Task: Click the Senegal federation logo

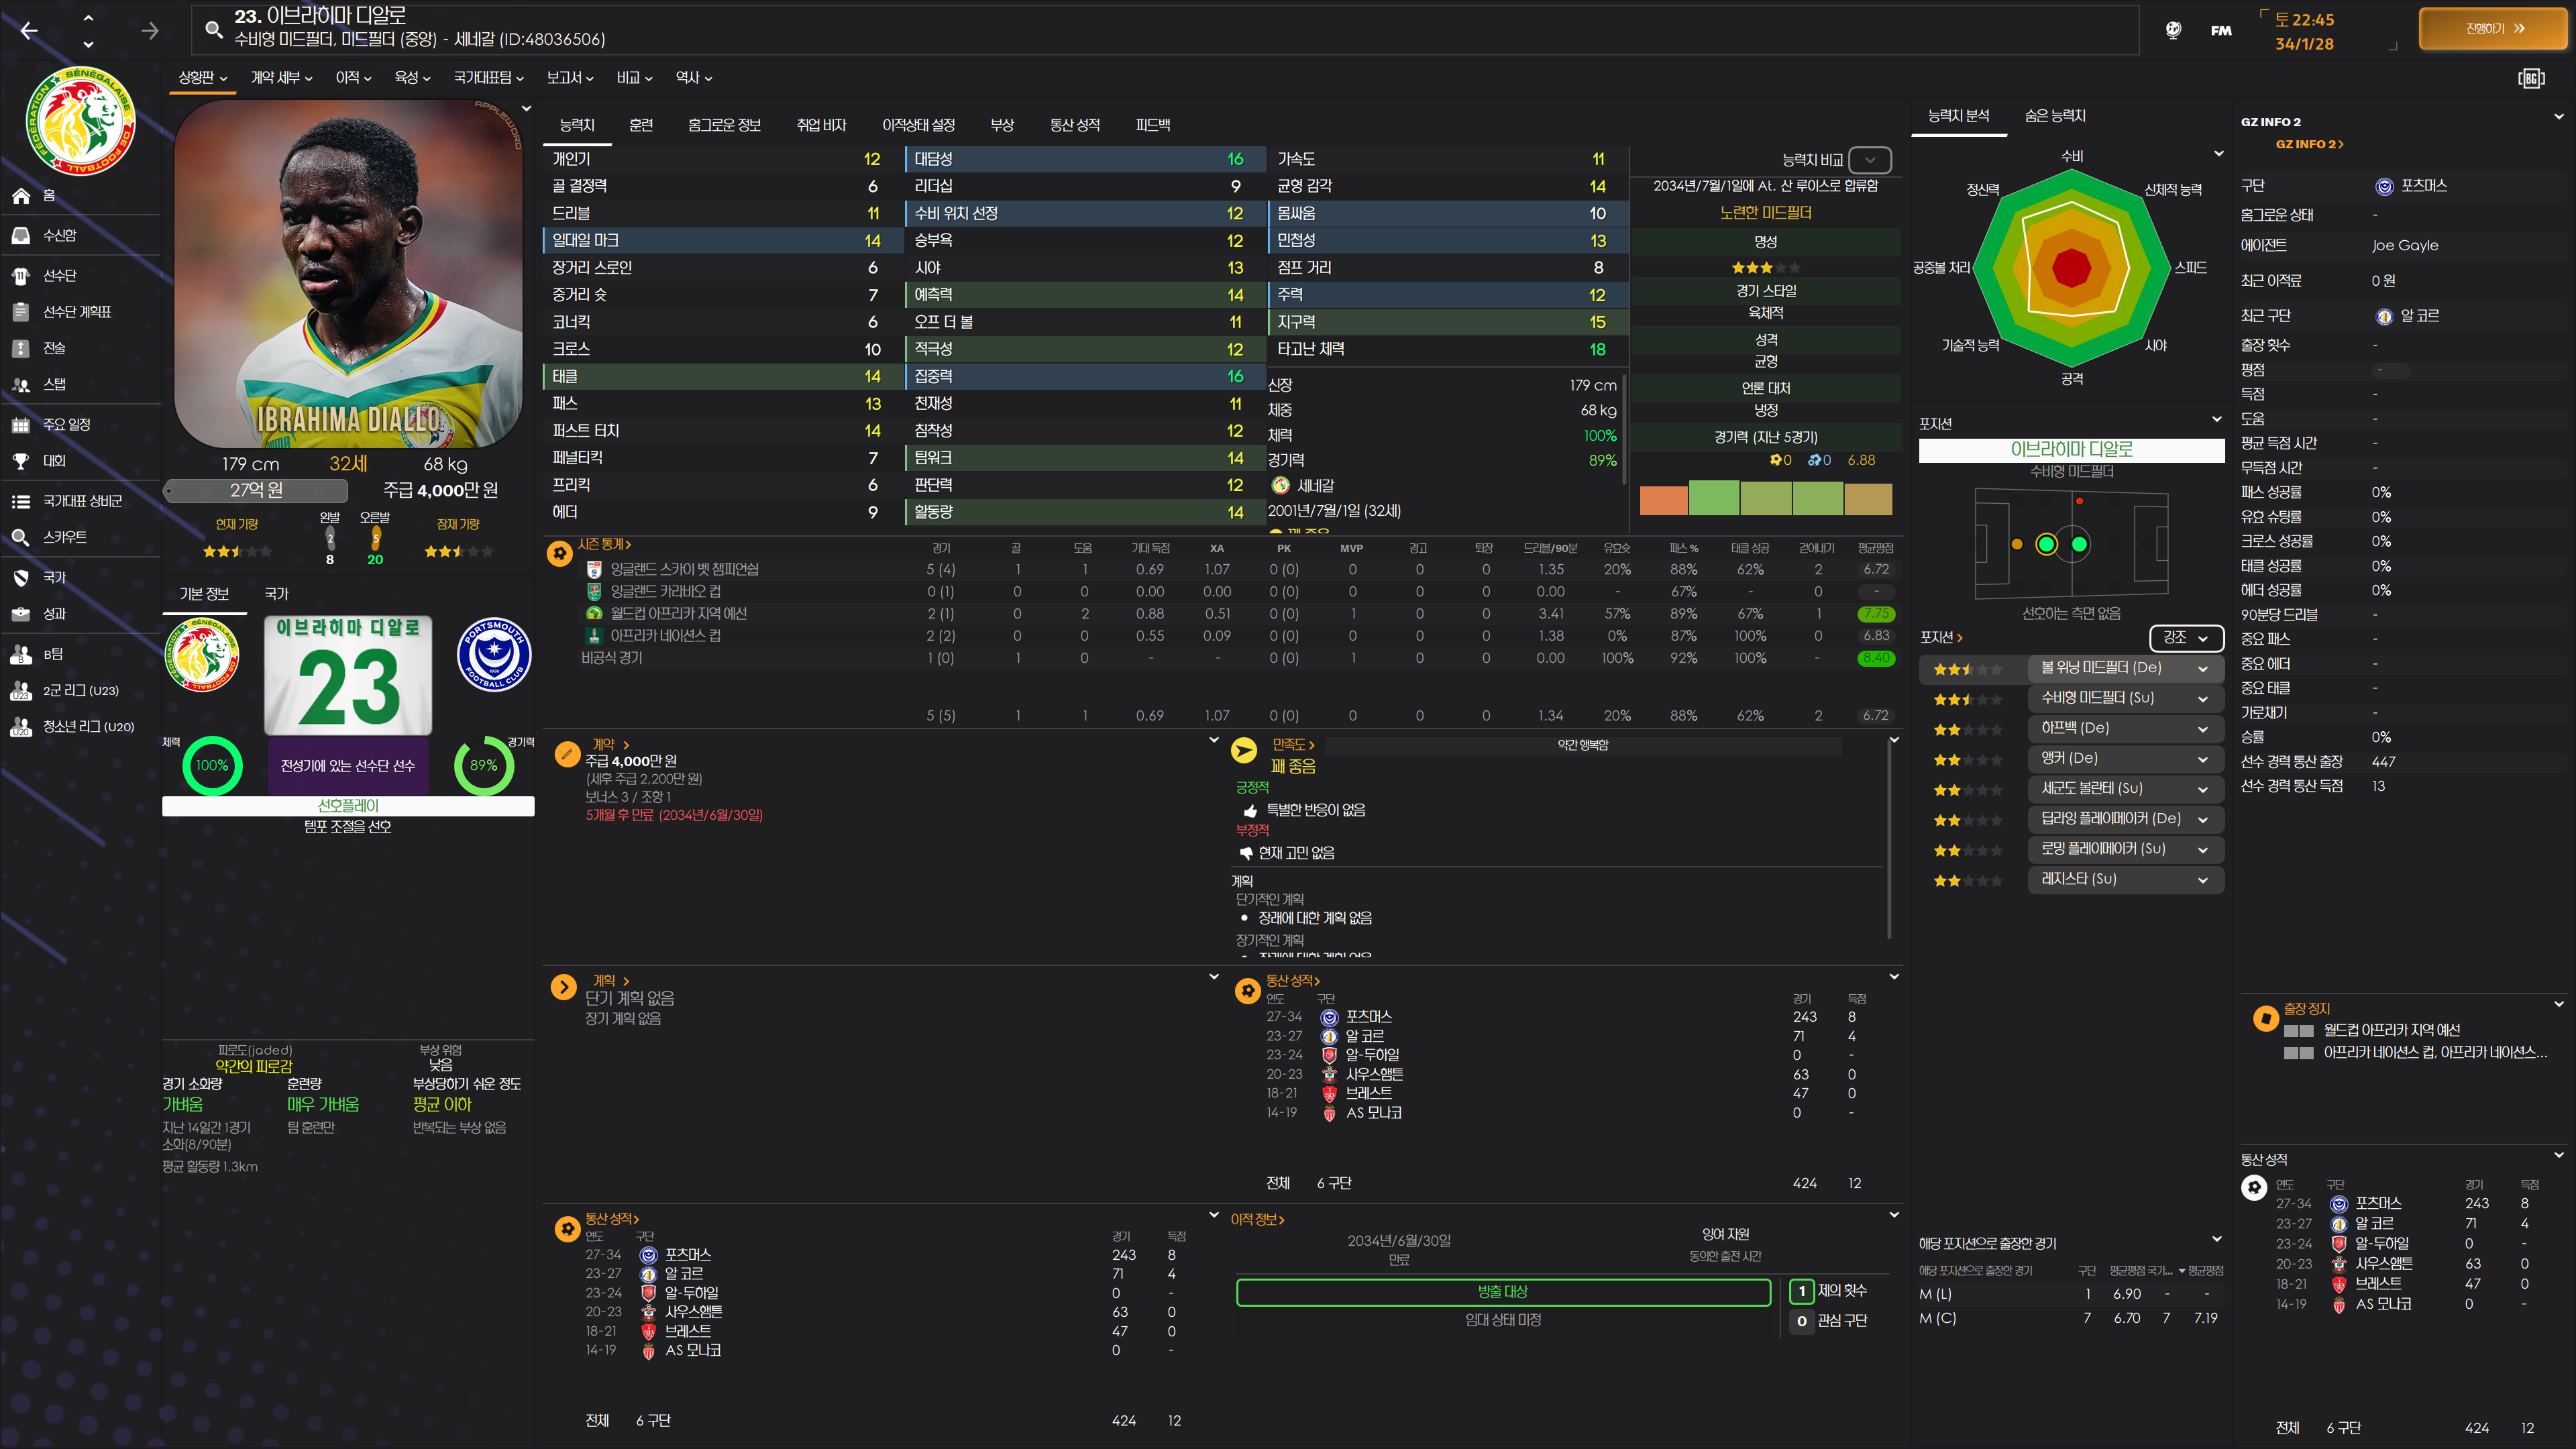Action: click(x=81, y=121)
